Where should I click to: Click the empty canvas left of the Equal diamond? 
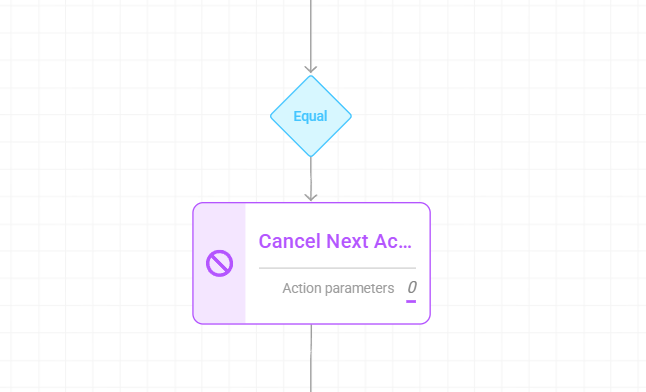coord(136,116)
